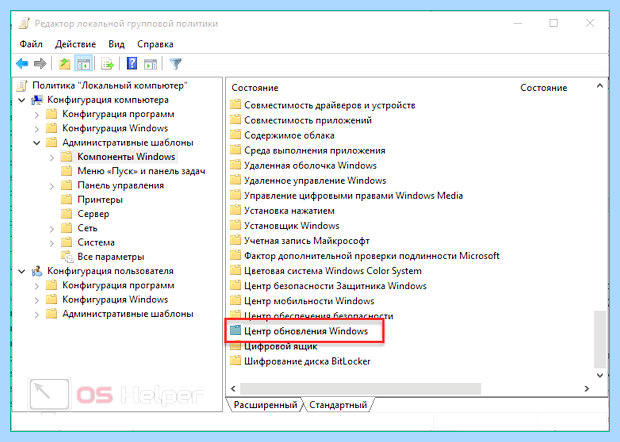Select Установка нажатием row
620x442 pixels.
[x=289, y=210]
